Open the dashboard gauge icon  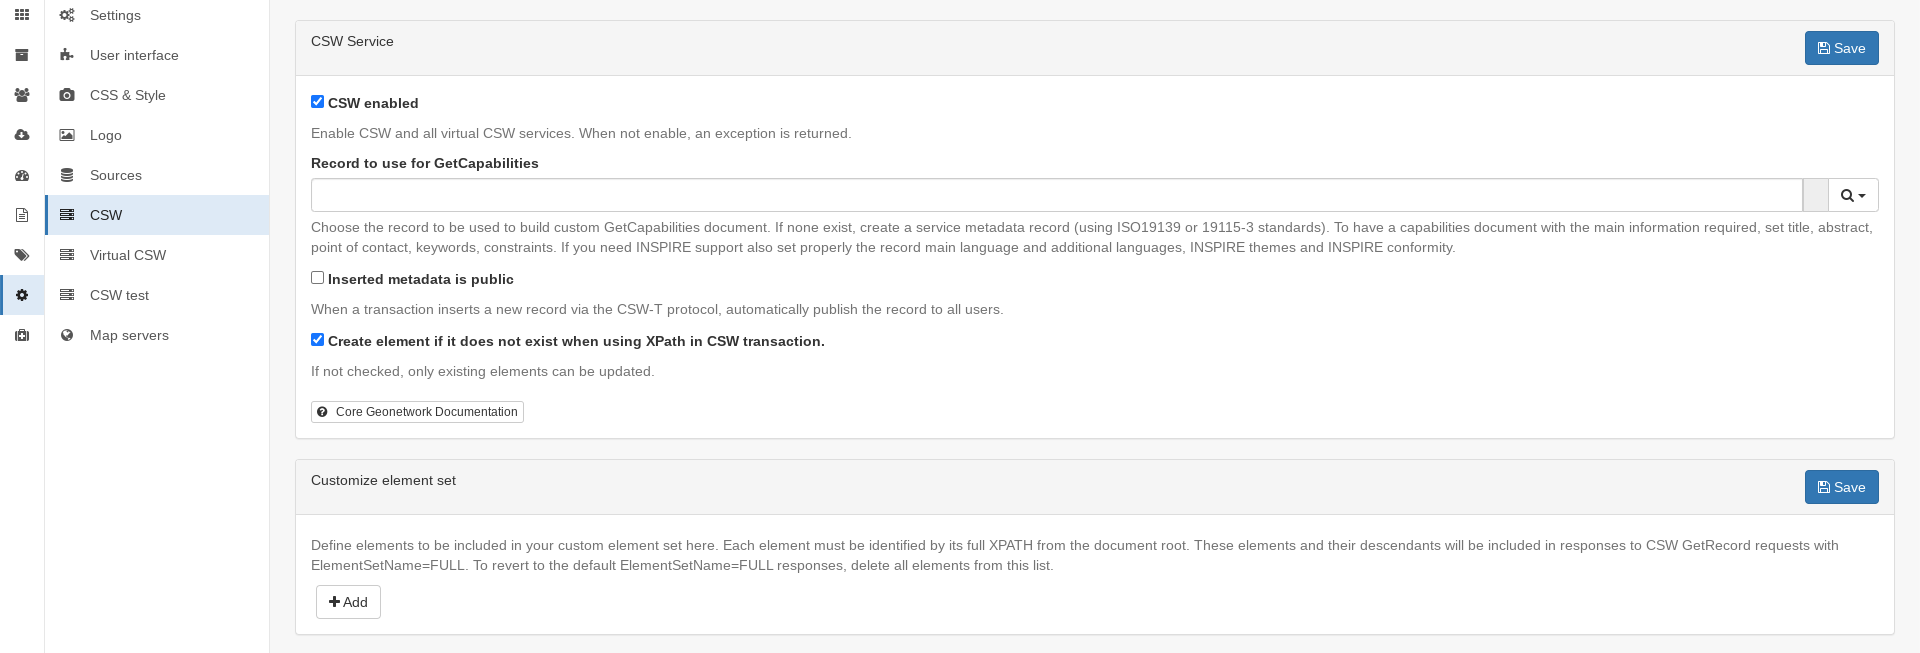coord(22,175)
